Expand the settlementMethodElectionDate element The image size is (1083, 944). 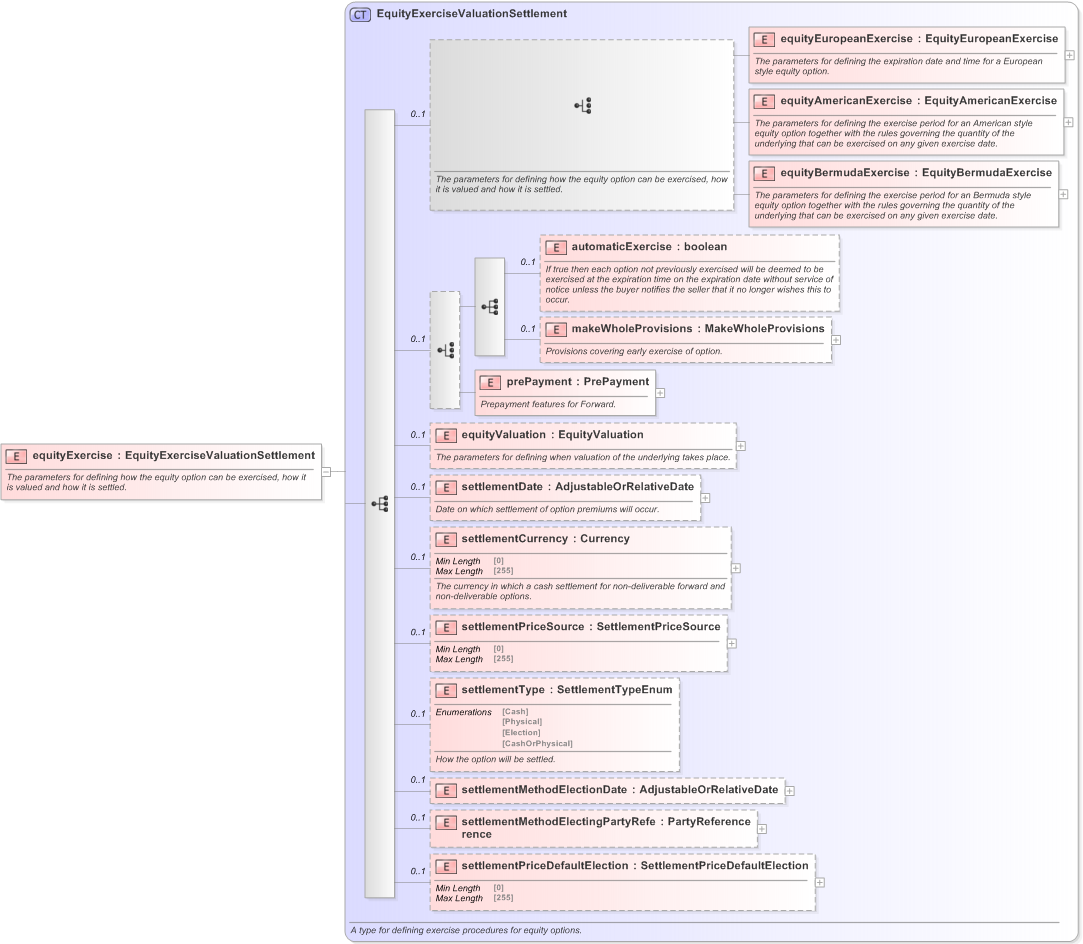coord(790,791)
